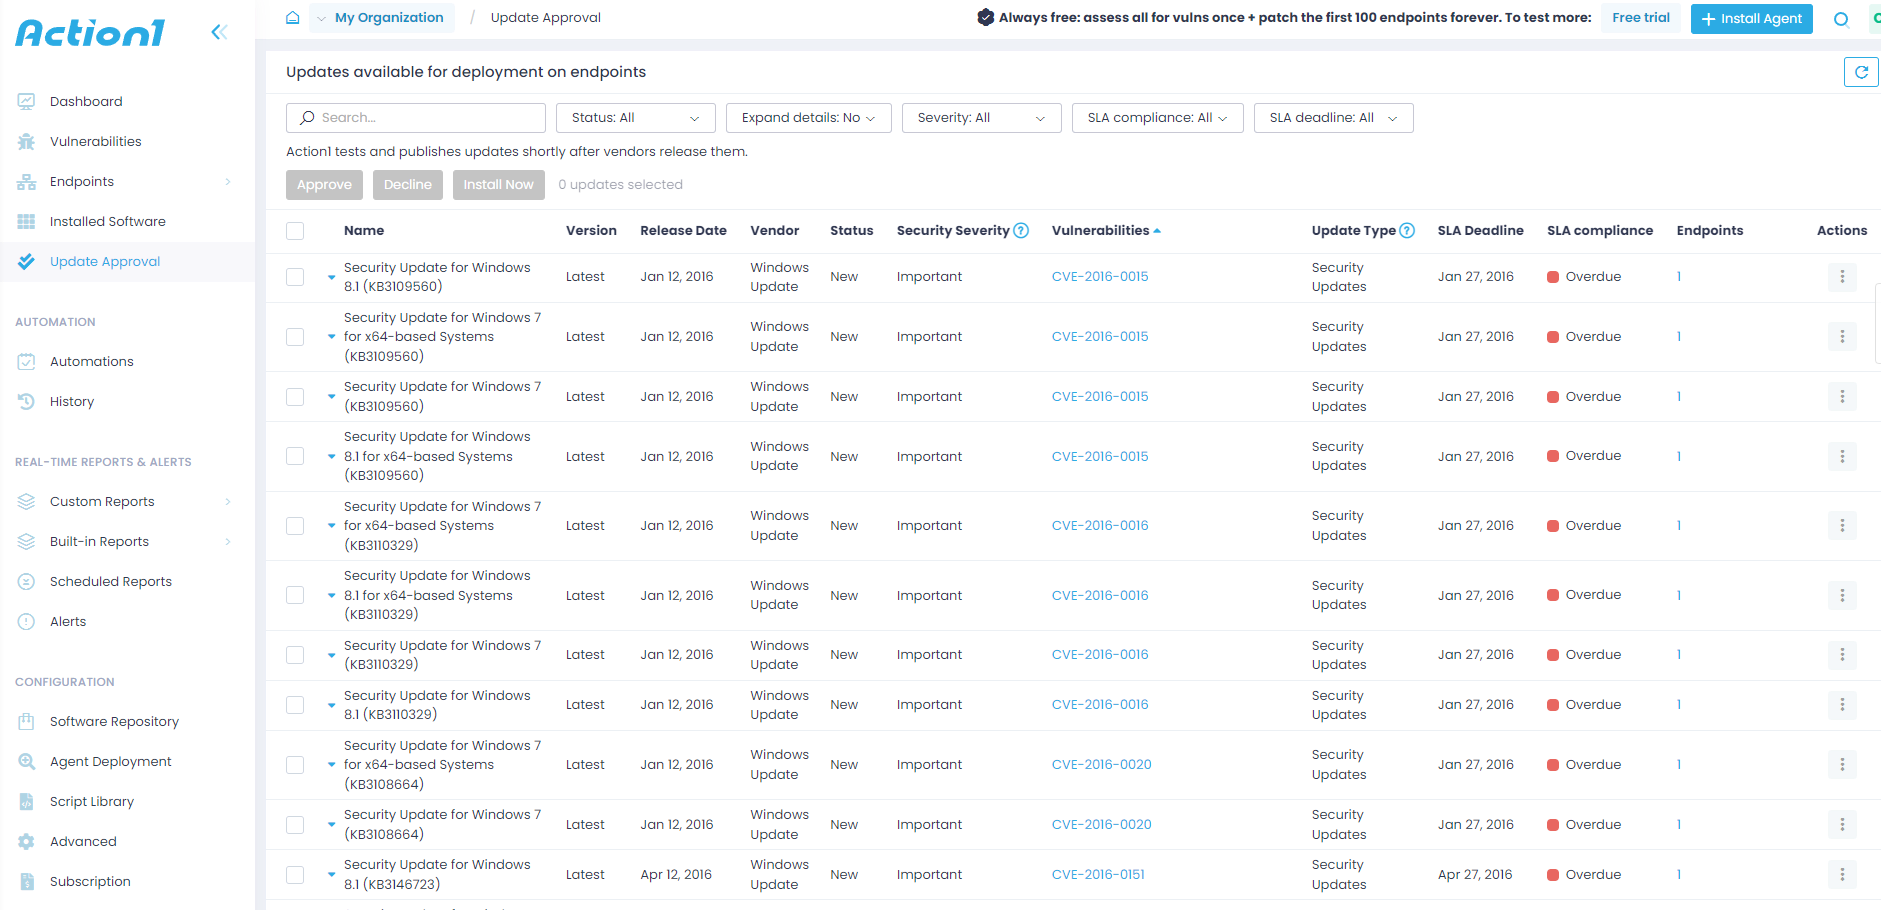Image resolution: width=1881 pixels, height=910 pixels.
Task: Check Windows 8.1 x64-based KB3110329 row
Action: pos(295,595)
